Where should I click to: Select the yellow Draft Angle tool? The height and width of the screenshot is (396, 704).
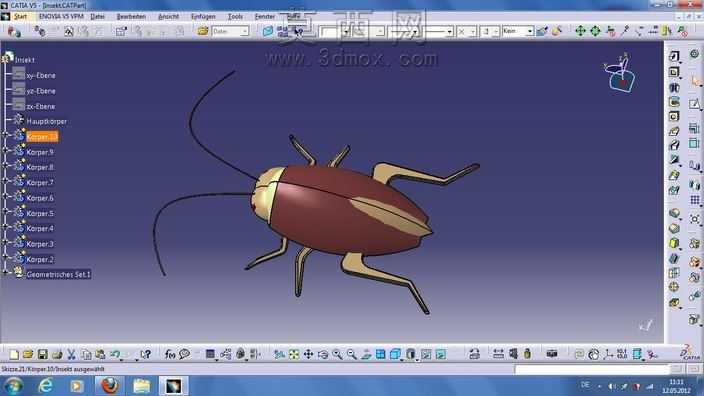click(674, 243)
